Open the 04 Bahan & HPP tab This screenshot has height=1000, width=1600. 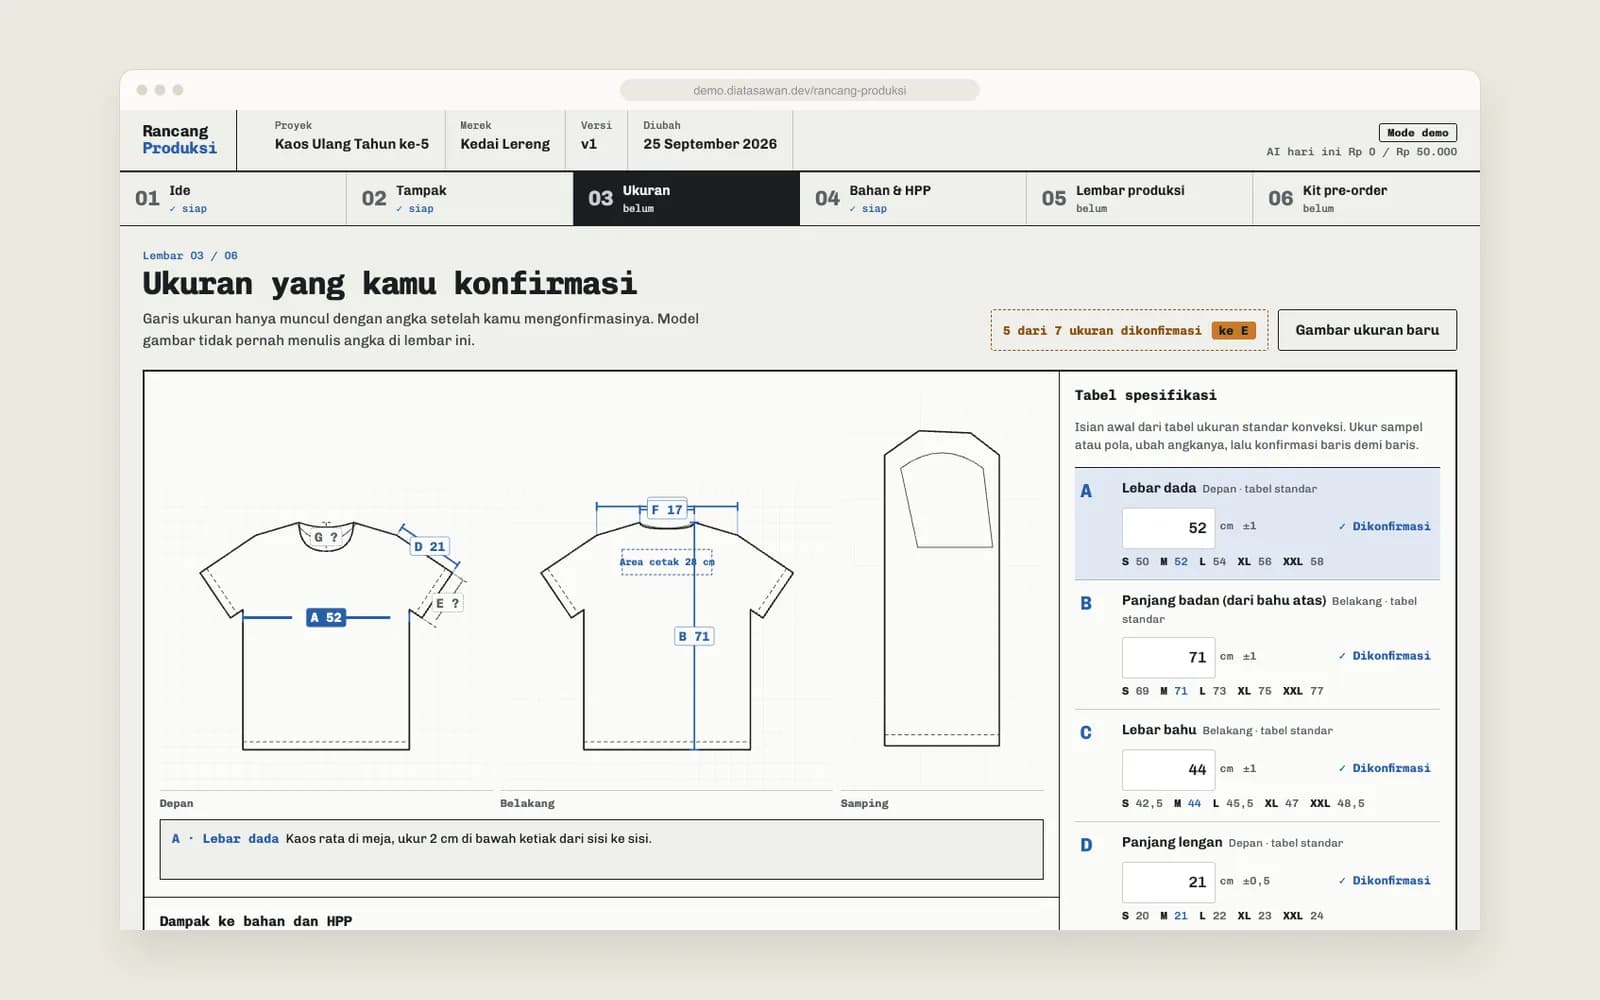click(913, 198)
